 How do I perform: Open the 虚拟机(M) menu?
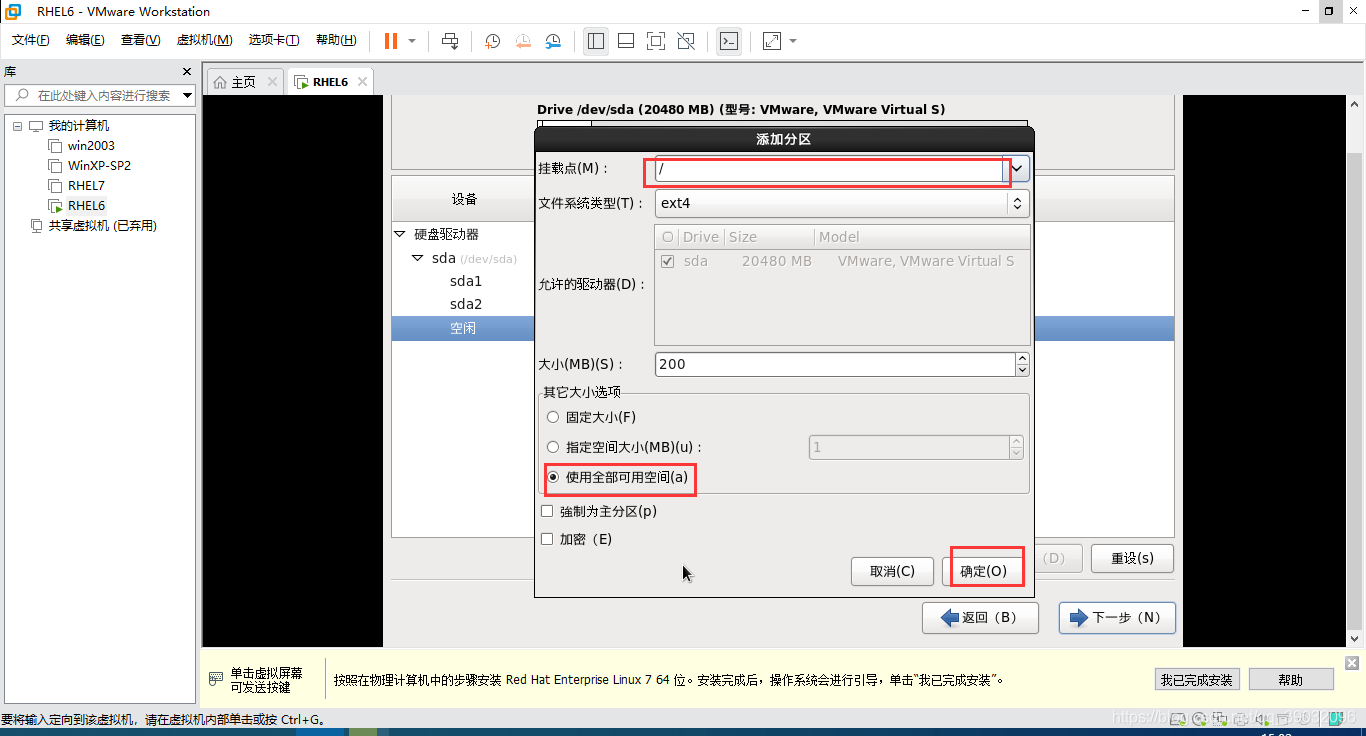point(204,40)
